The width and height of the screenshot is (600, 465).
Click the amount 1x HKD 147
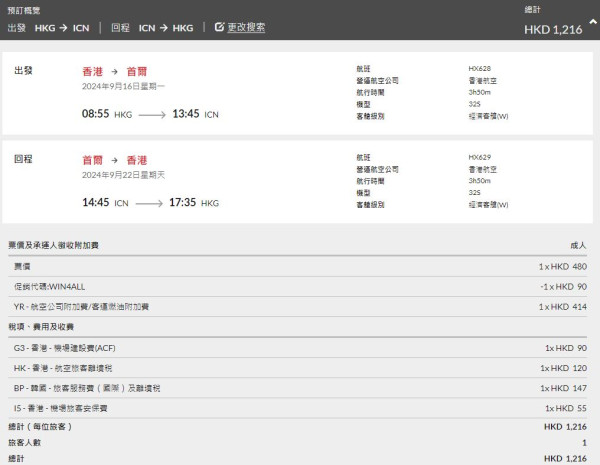[x=563, y=388]
